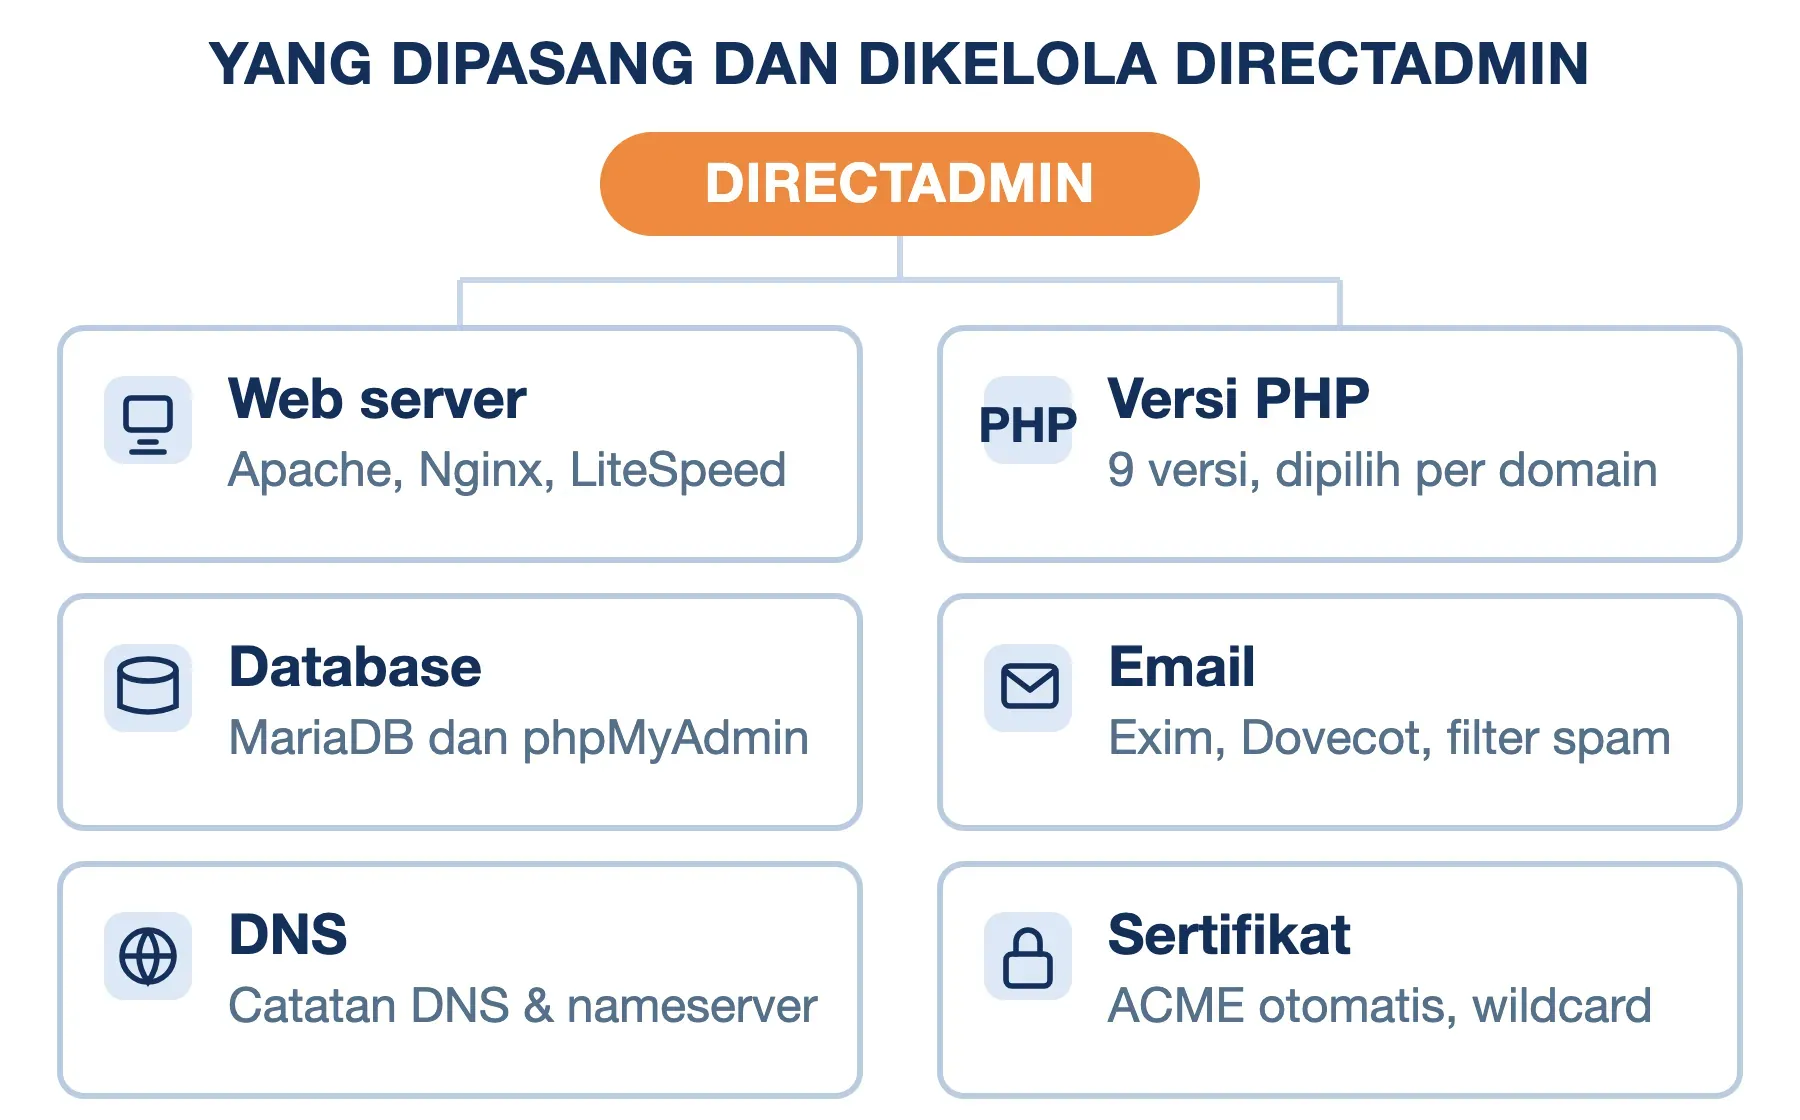Viewport: 1800px width, 1120px height.
Task: Click the PHP icon badge
Action: [x=1028, y=420]
